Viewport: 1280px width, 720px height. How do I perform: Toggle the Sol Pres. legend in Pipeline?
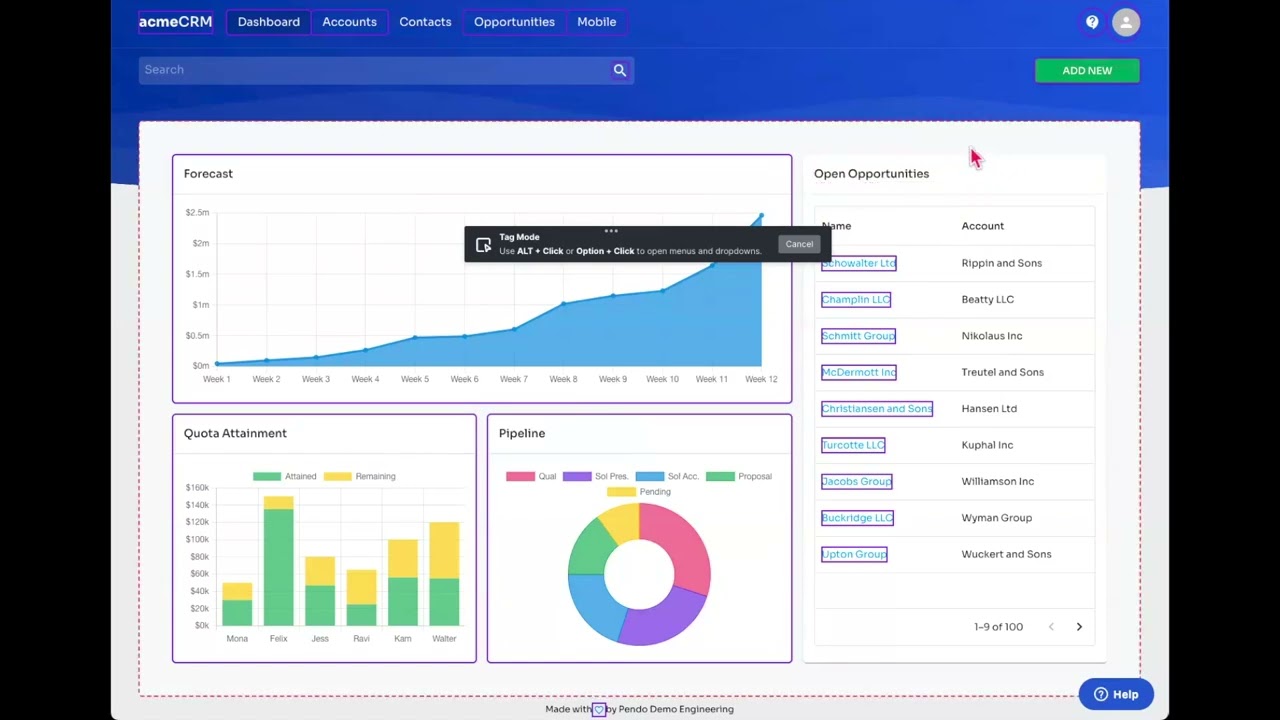click(x=595, y=476)
